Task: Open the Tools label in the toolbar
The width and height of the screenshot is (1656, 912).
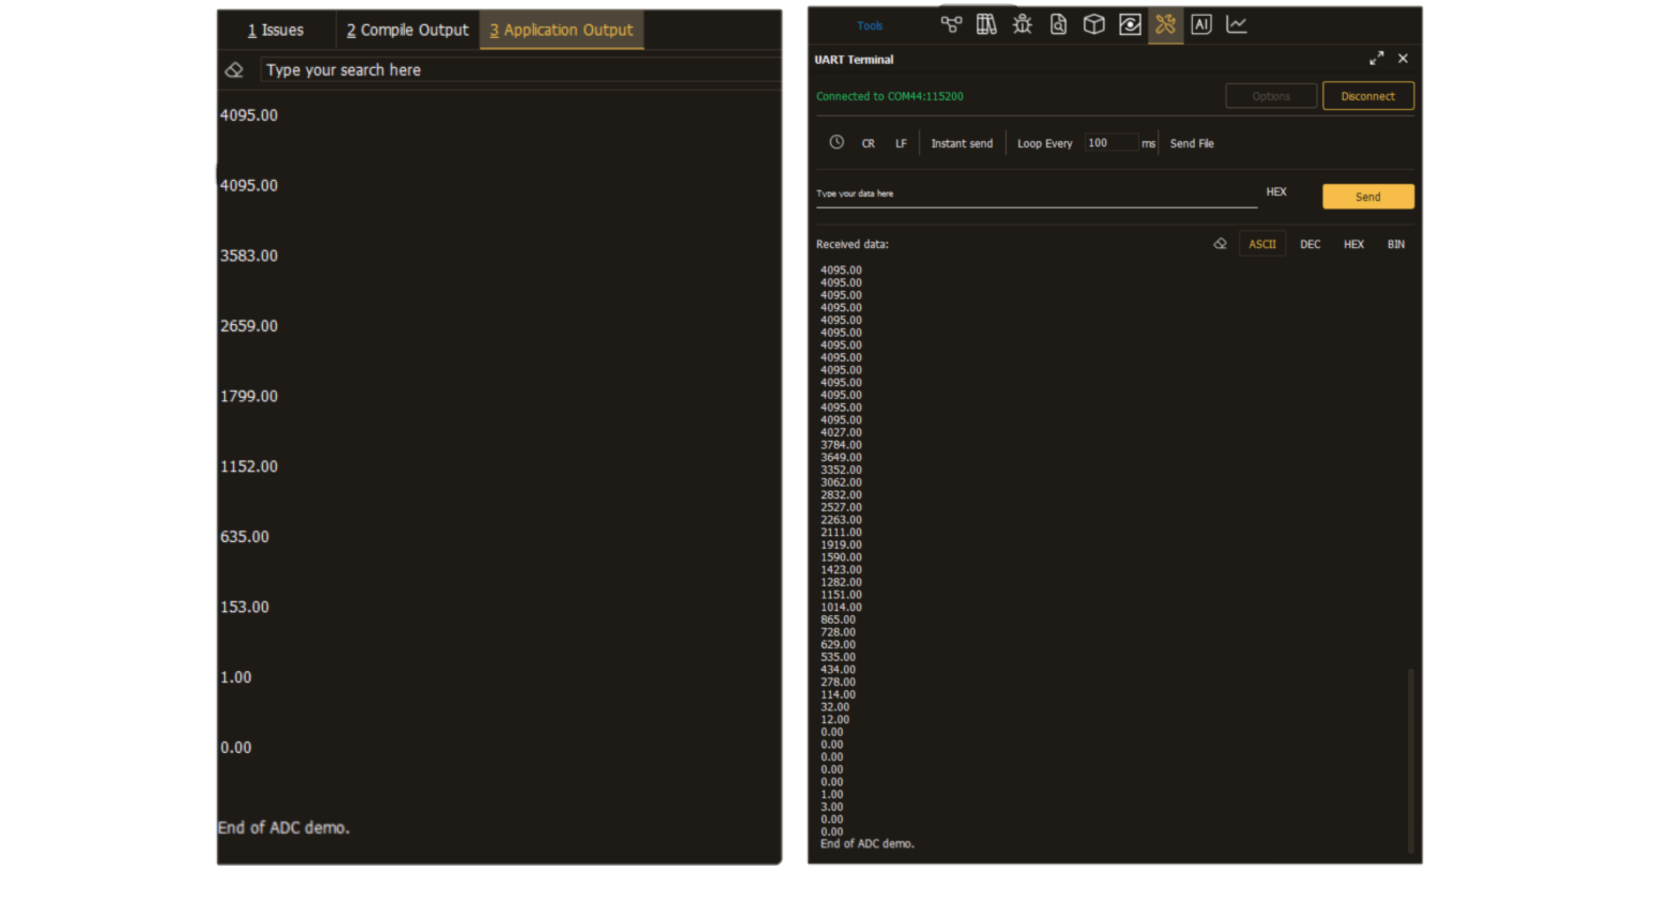Action: (x=869, y=26)
